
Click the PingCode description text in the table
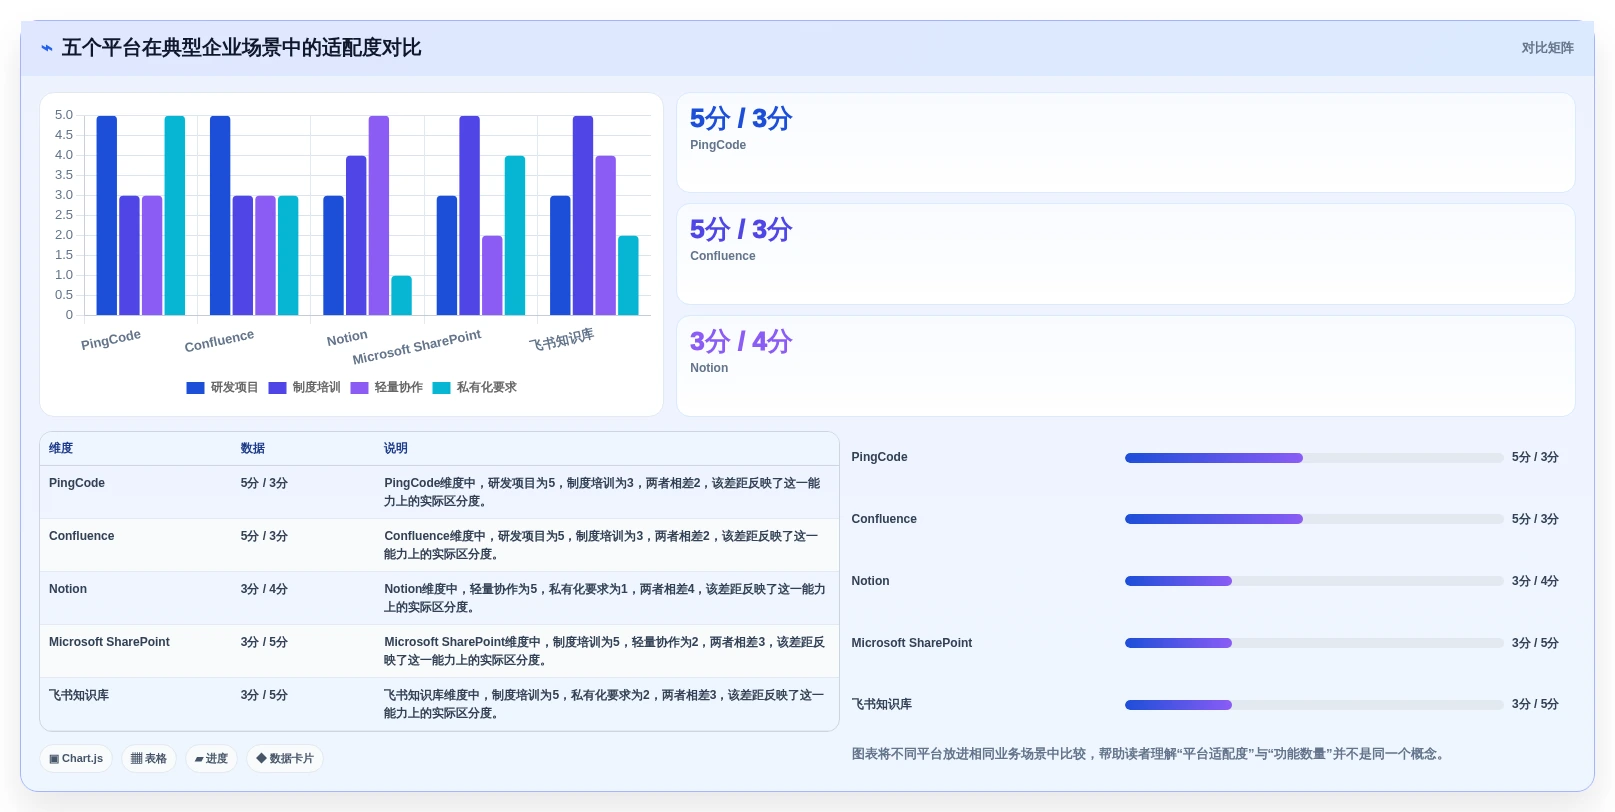click(x=603, y=492)
